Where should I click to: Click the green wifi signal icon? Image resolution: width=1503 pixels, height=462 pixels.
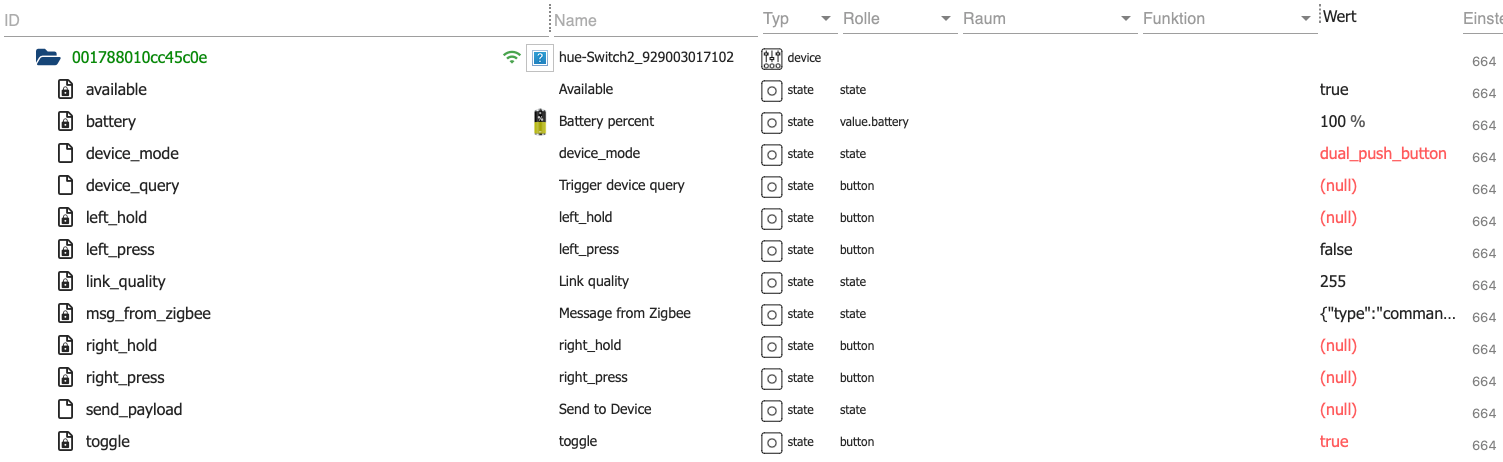tap(512, 57)
